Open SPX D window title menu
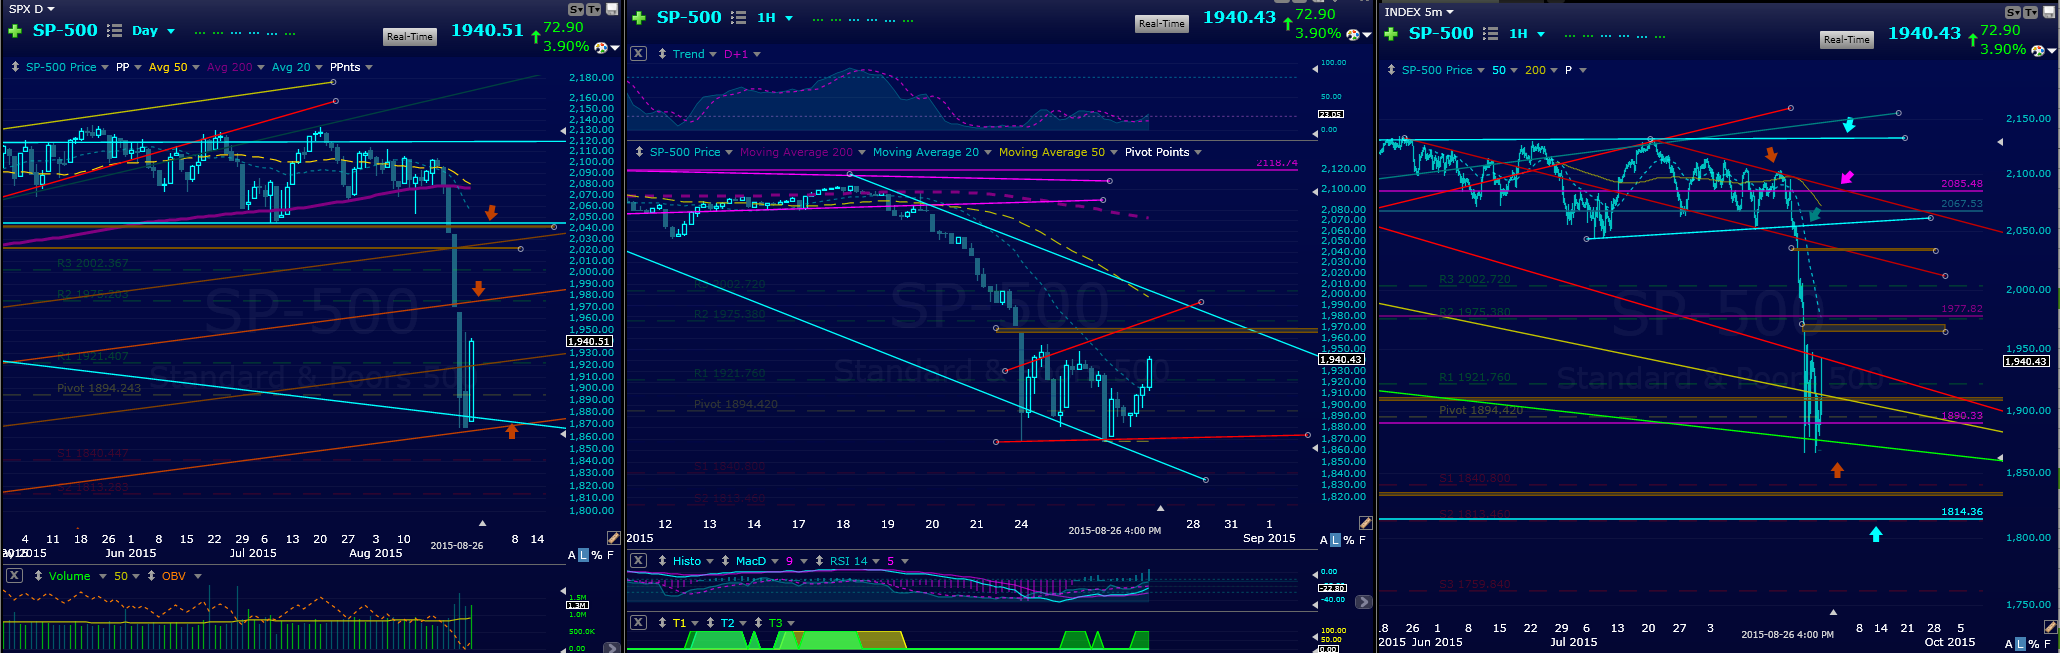Viewport: 2060px width, 653px height. [32, 9]
